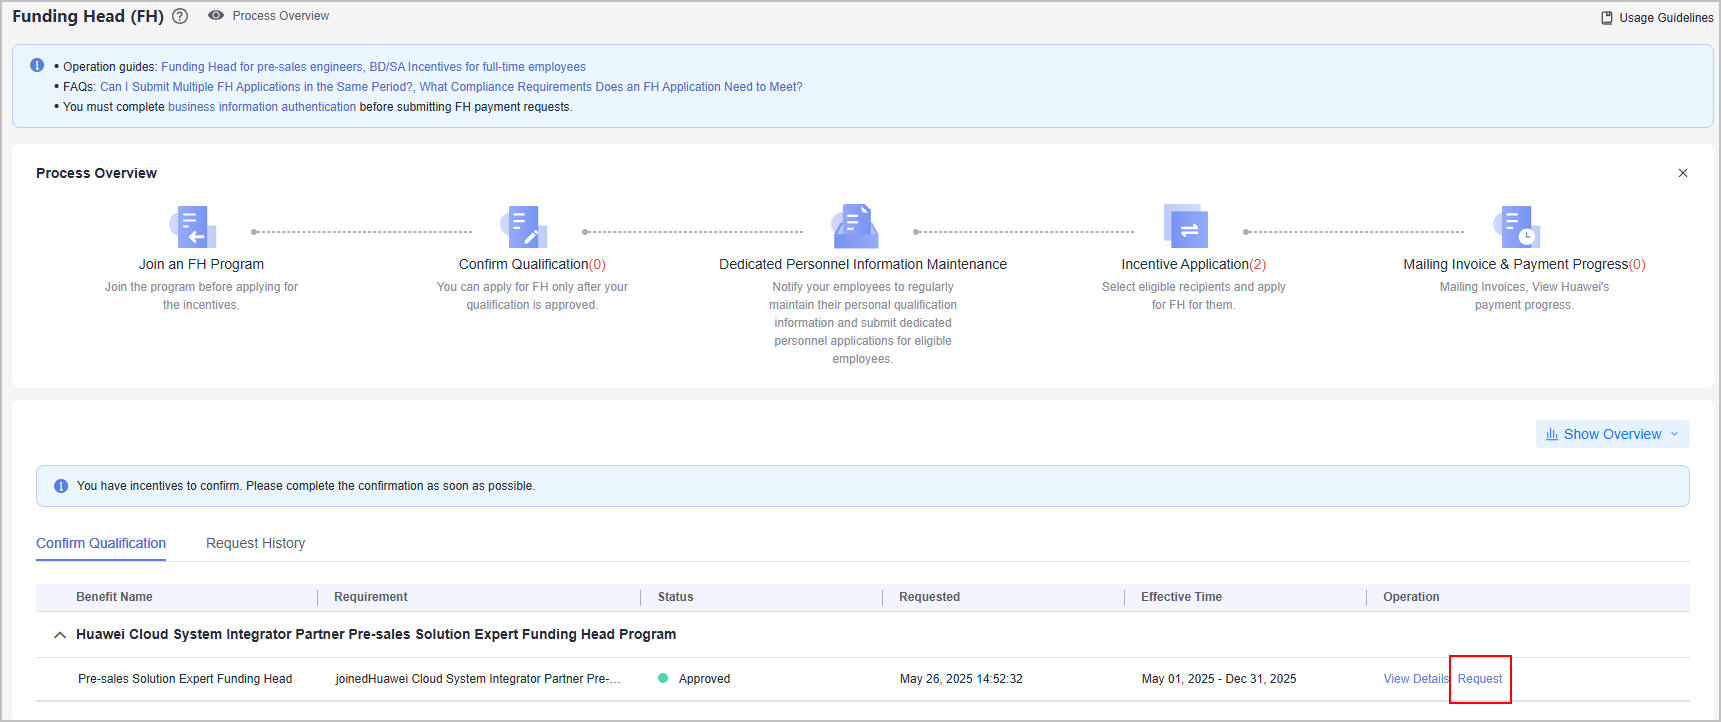Open Mailing Invoice & Payment Progress icon
The width and height of the screenshot is (1721, 722).
(1517, 227)
